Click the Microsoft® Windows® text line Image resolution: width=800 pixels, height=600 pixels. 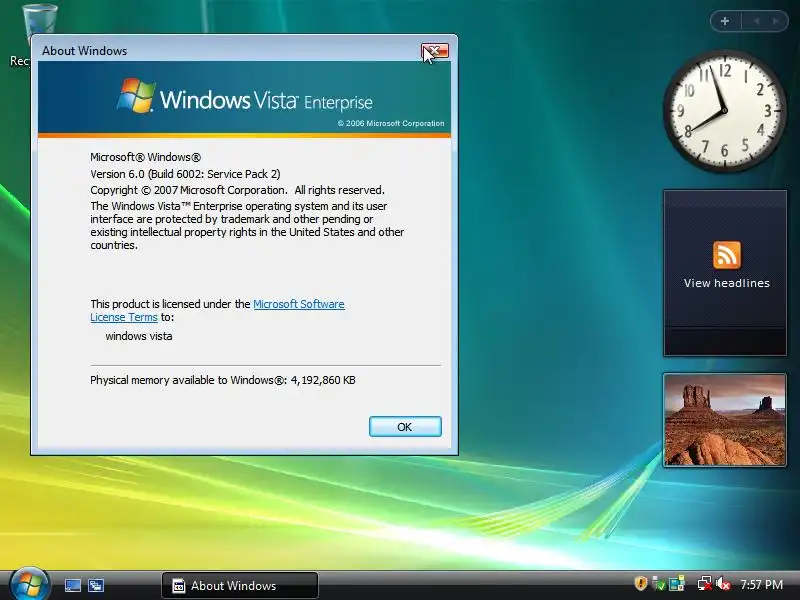click(145, 157)
